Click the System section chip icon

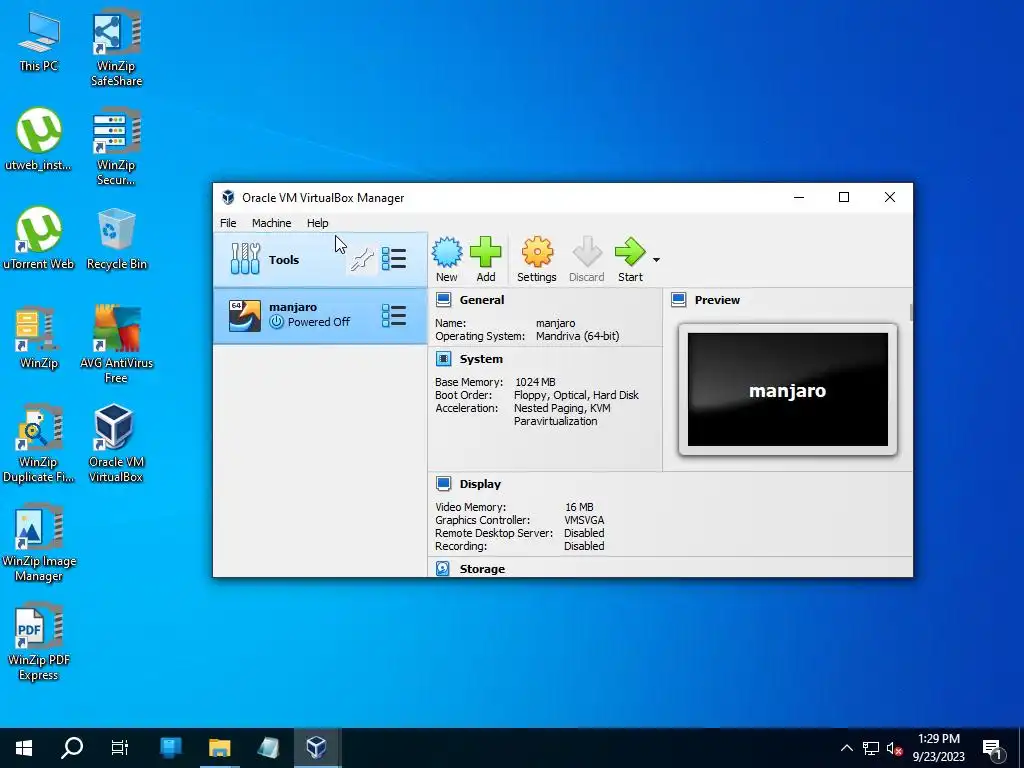(x=443, y=359)
